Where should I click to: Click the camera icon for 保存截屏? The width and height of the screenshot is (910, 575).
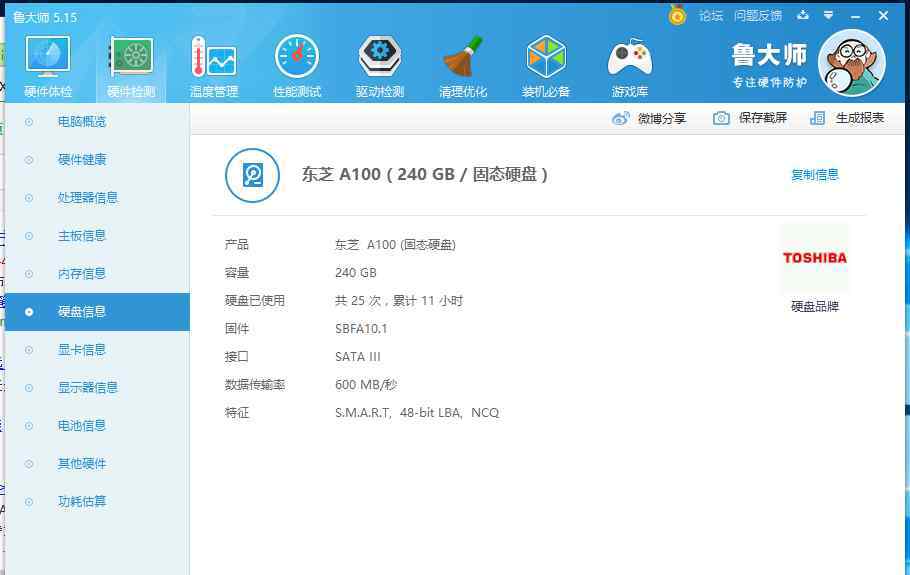click(x=721, y=118)
